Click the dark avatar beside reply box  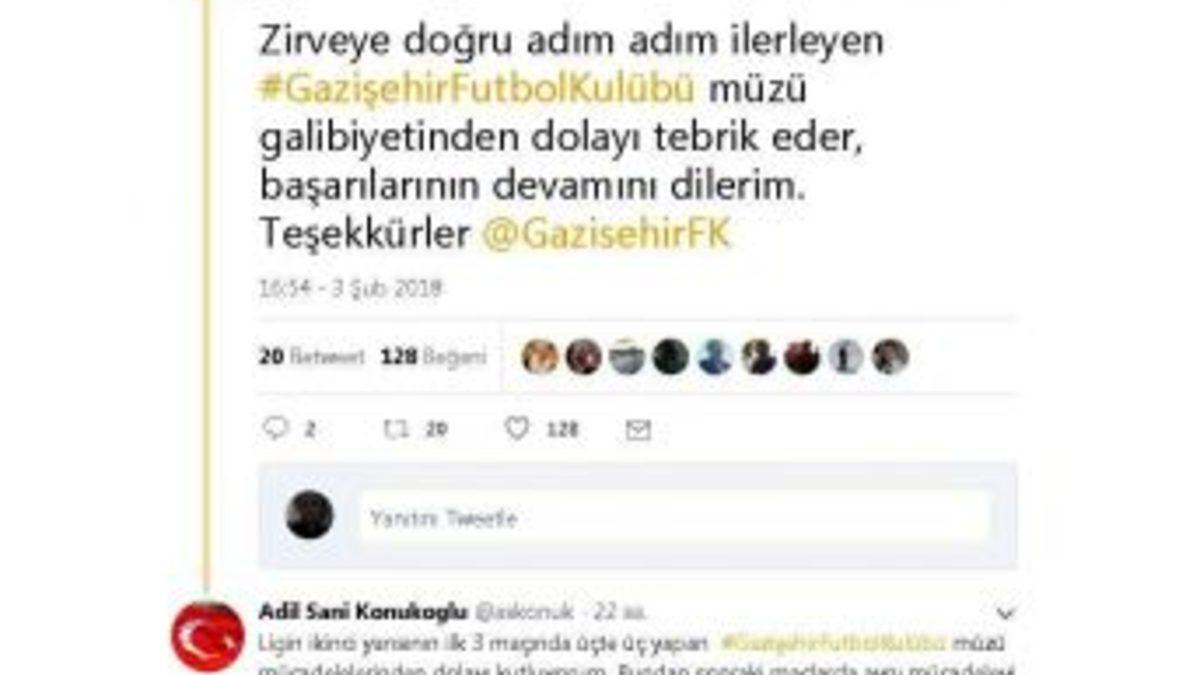point(309,515)
